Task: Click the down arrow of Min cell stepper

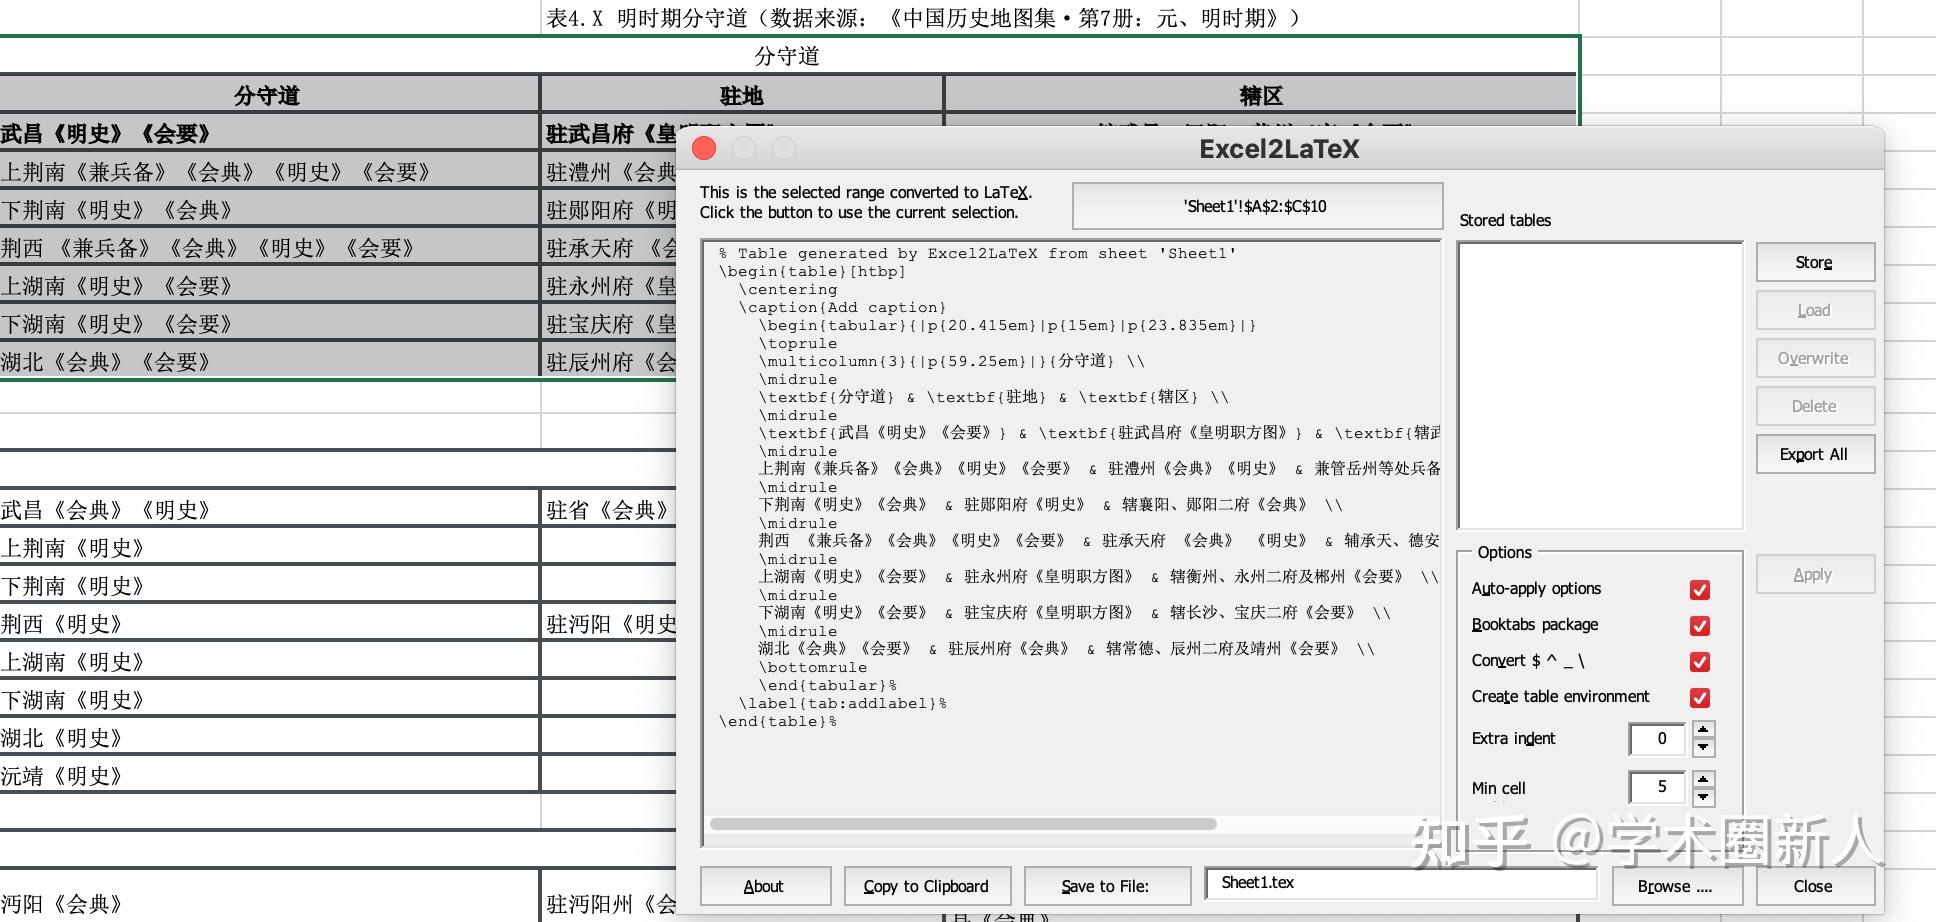Action: click(1703, 796)
